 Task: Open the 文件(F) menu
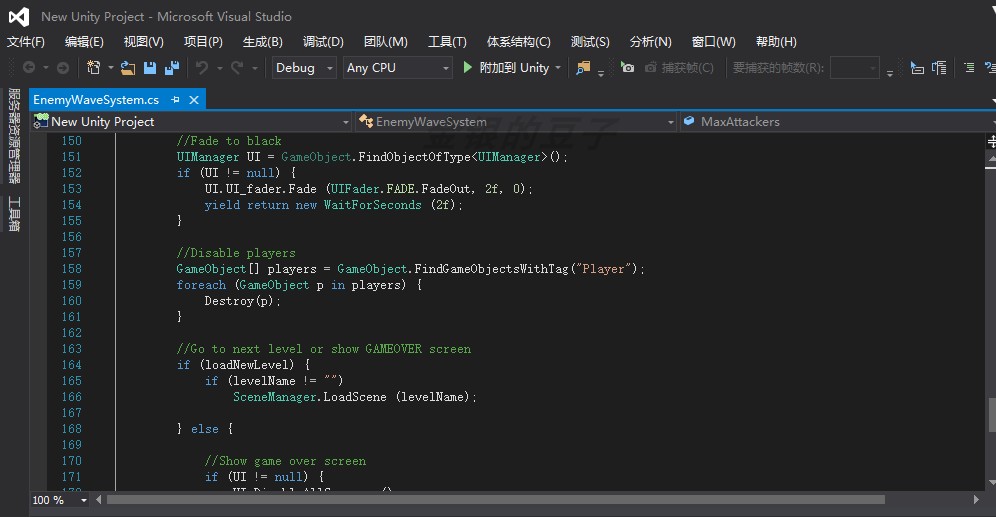coord(26,42)
